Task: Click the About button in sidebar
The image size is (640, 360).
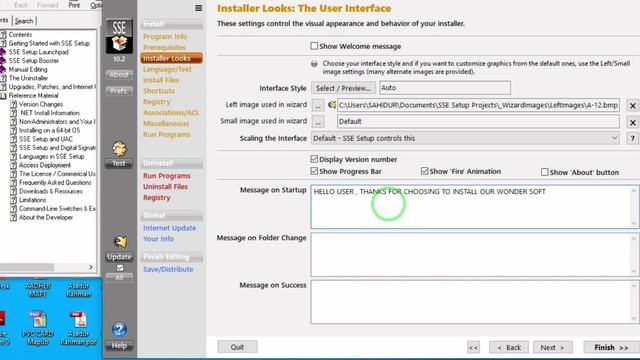Action: [x=119, y=75]
